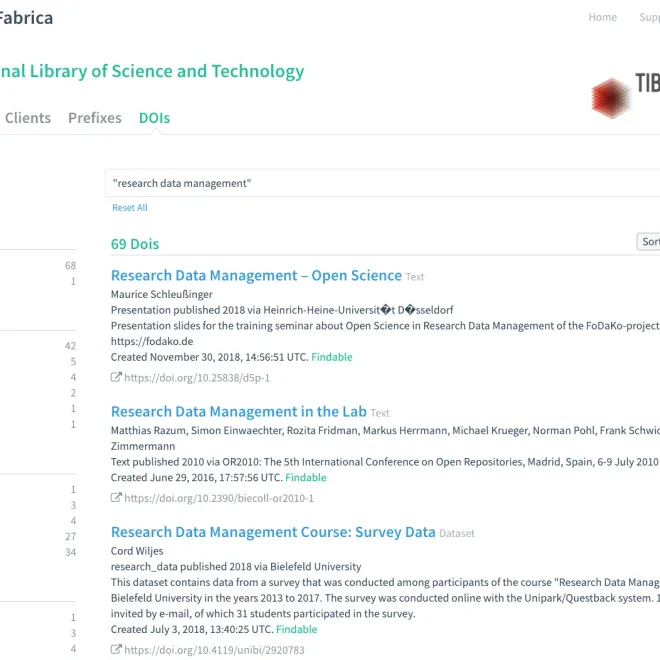Click external link icon beside doi.org/10.25838/d5p-1
The width and height of the screenshot is (660, 660).
pos(116,378)
